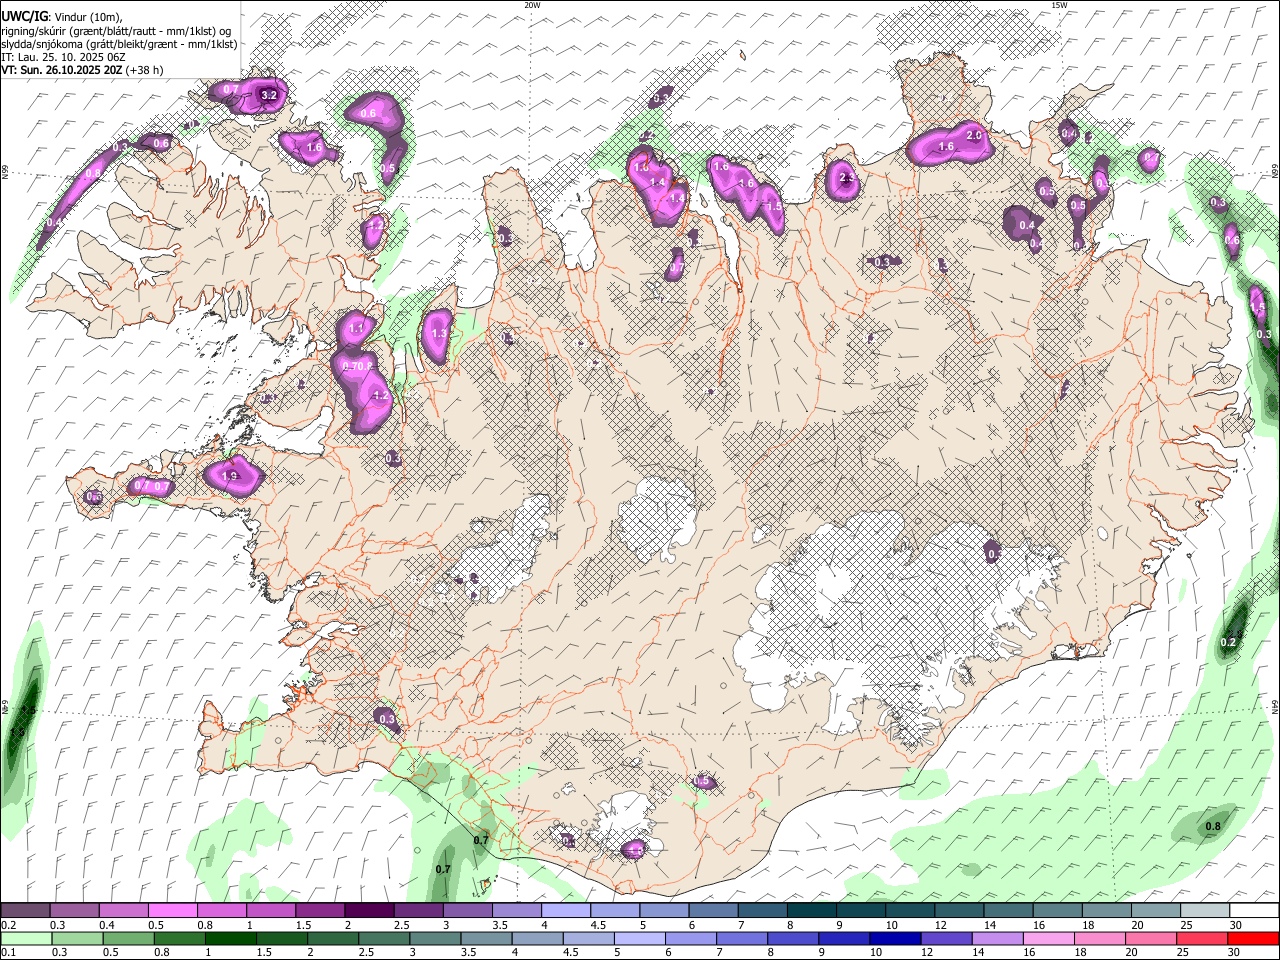Click the snow legend label '7'
Viewport: 1280px width, 960px height.
click(743, 924)
